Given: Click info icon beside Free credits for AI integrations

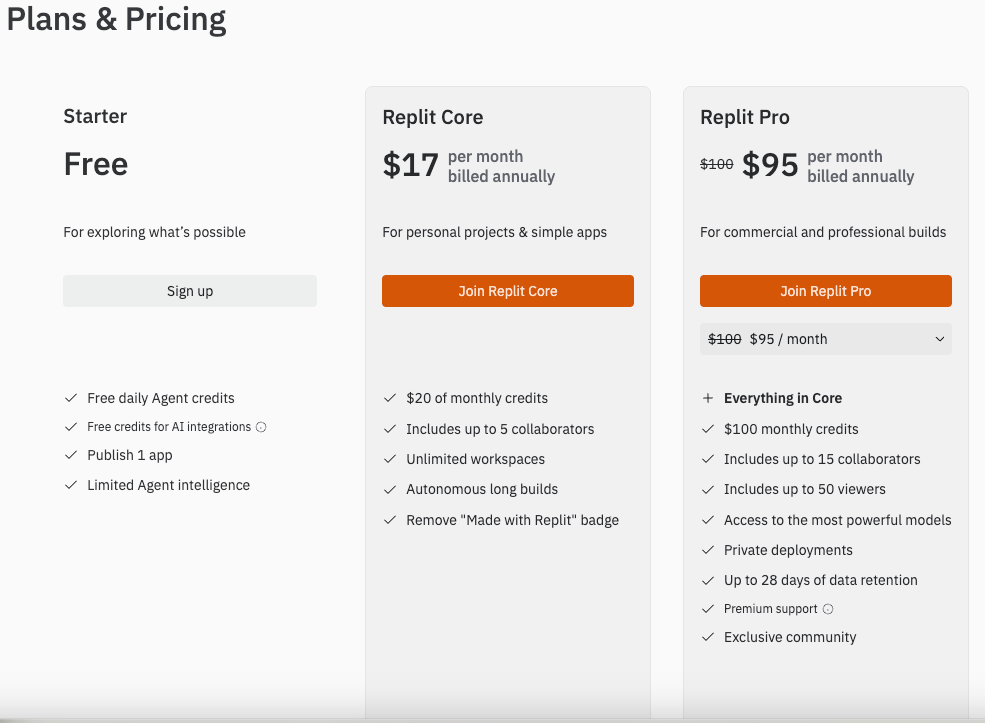Looking at the screenshot, I should point(261,427).
